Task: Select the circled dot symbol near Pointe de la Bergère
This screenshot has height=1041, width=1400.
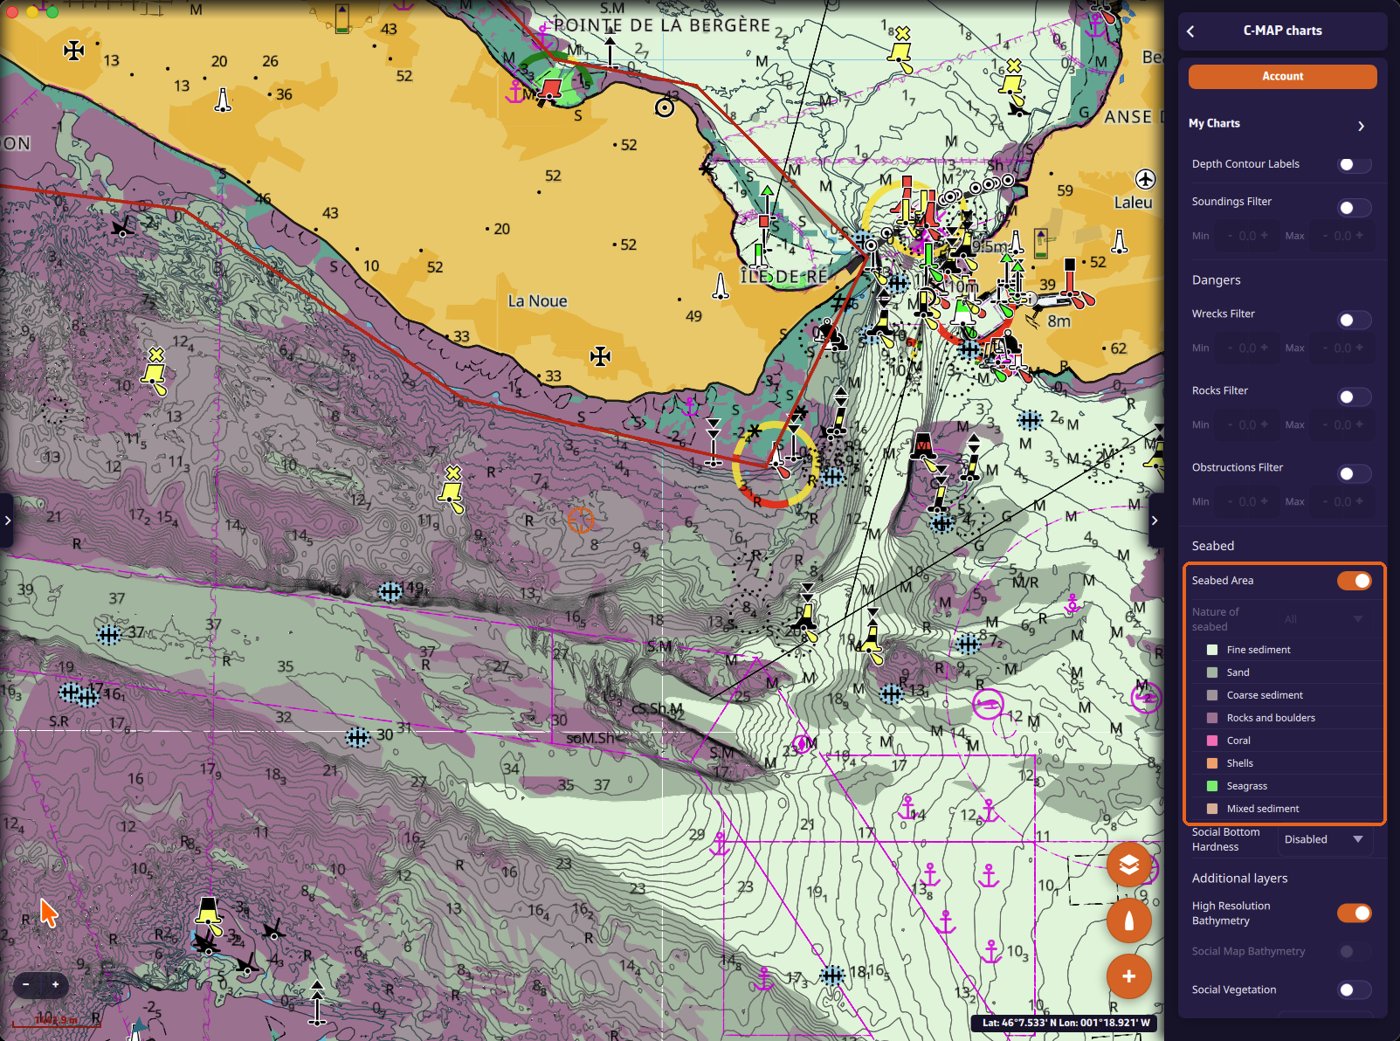Action: pos(664,107)
